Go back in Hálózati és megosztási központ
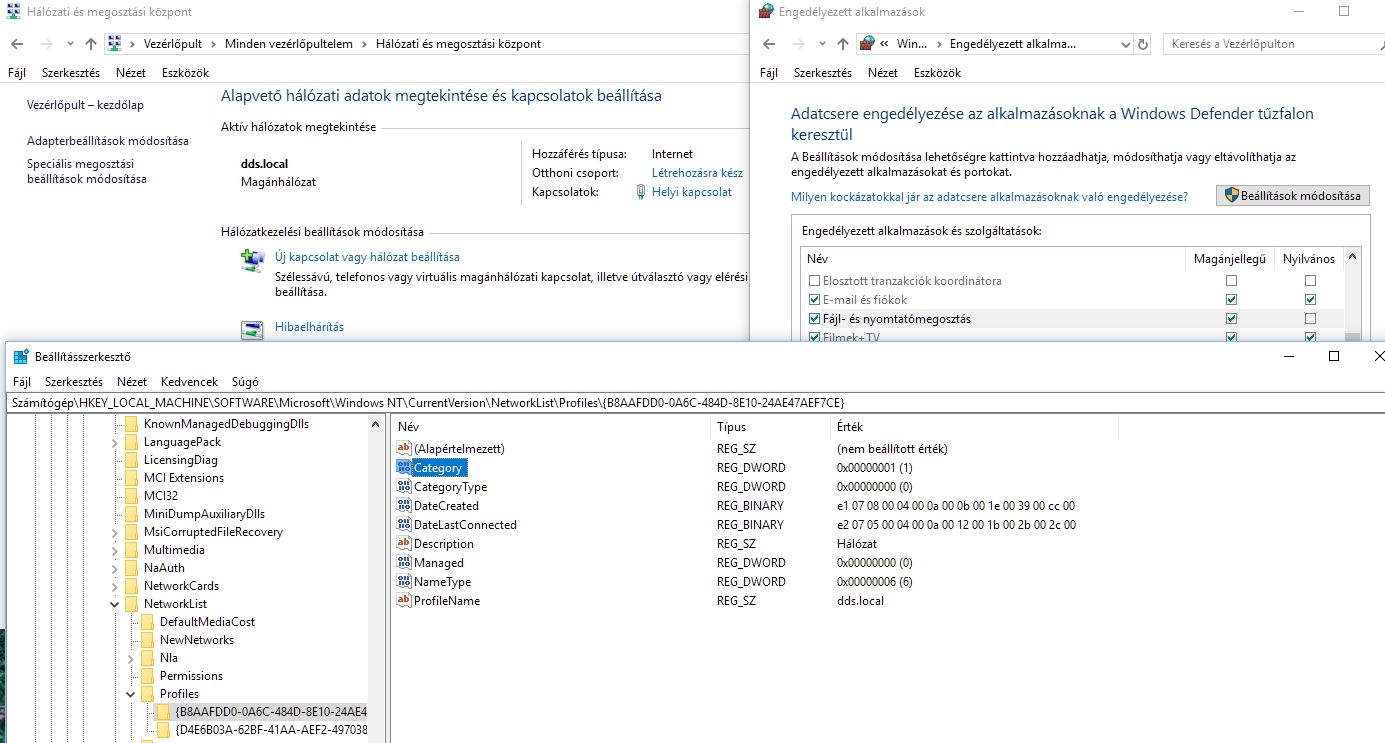The image size is (1385, 743). pyautogui.click(x=17, y=44)
